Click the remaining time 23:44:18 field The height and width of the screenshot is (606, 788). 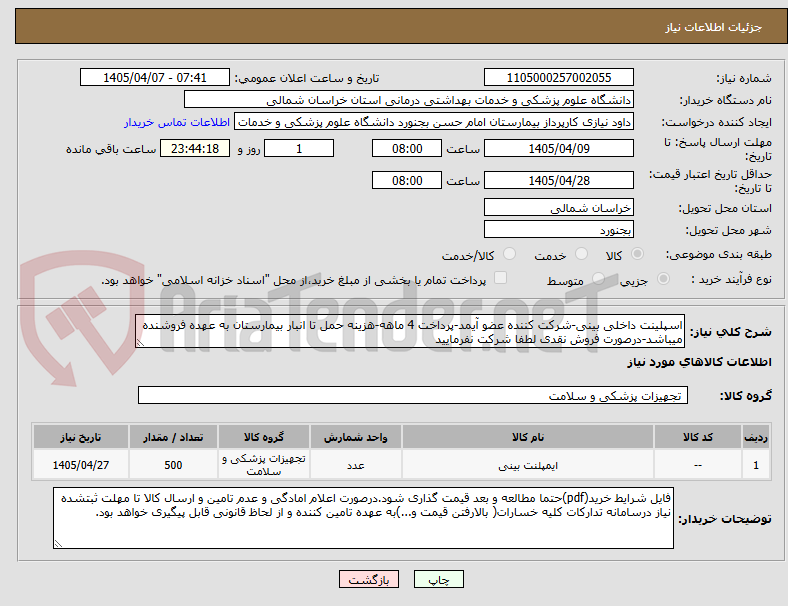(x=195, y=149)
